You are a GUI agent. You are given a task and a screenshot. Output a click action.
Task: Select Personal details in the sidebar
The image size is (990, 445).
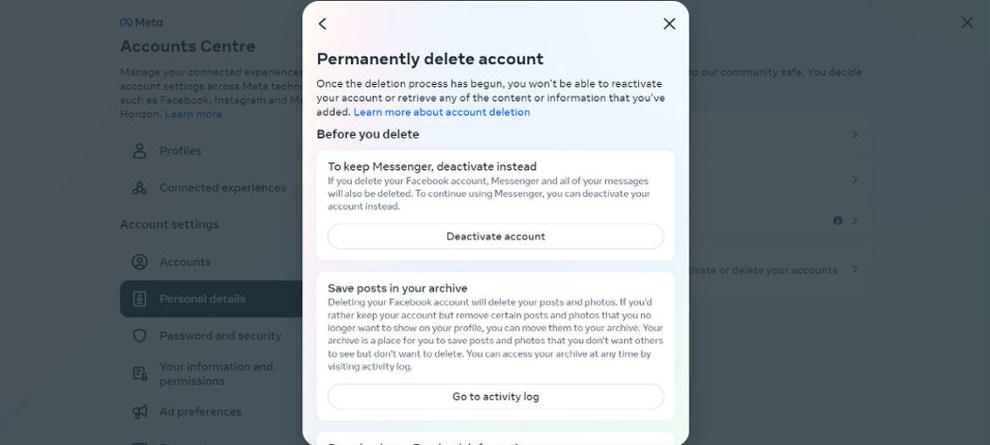click(202, 299)
